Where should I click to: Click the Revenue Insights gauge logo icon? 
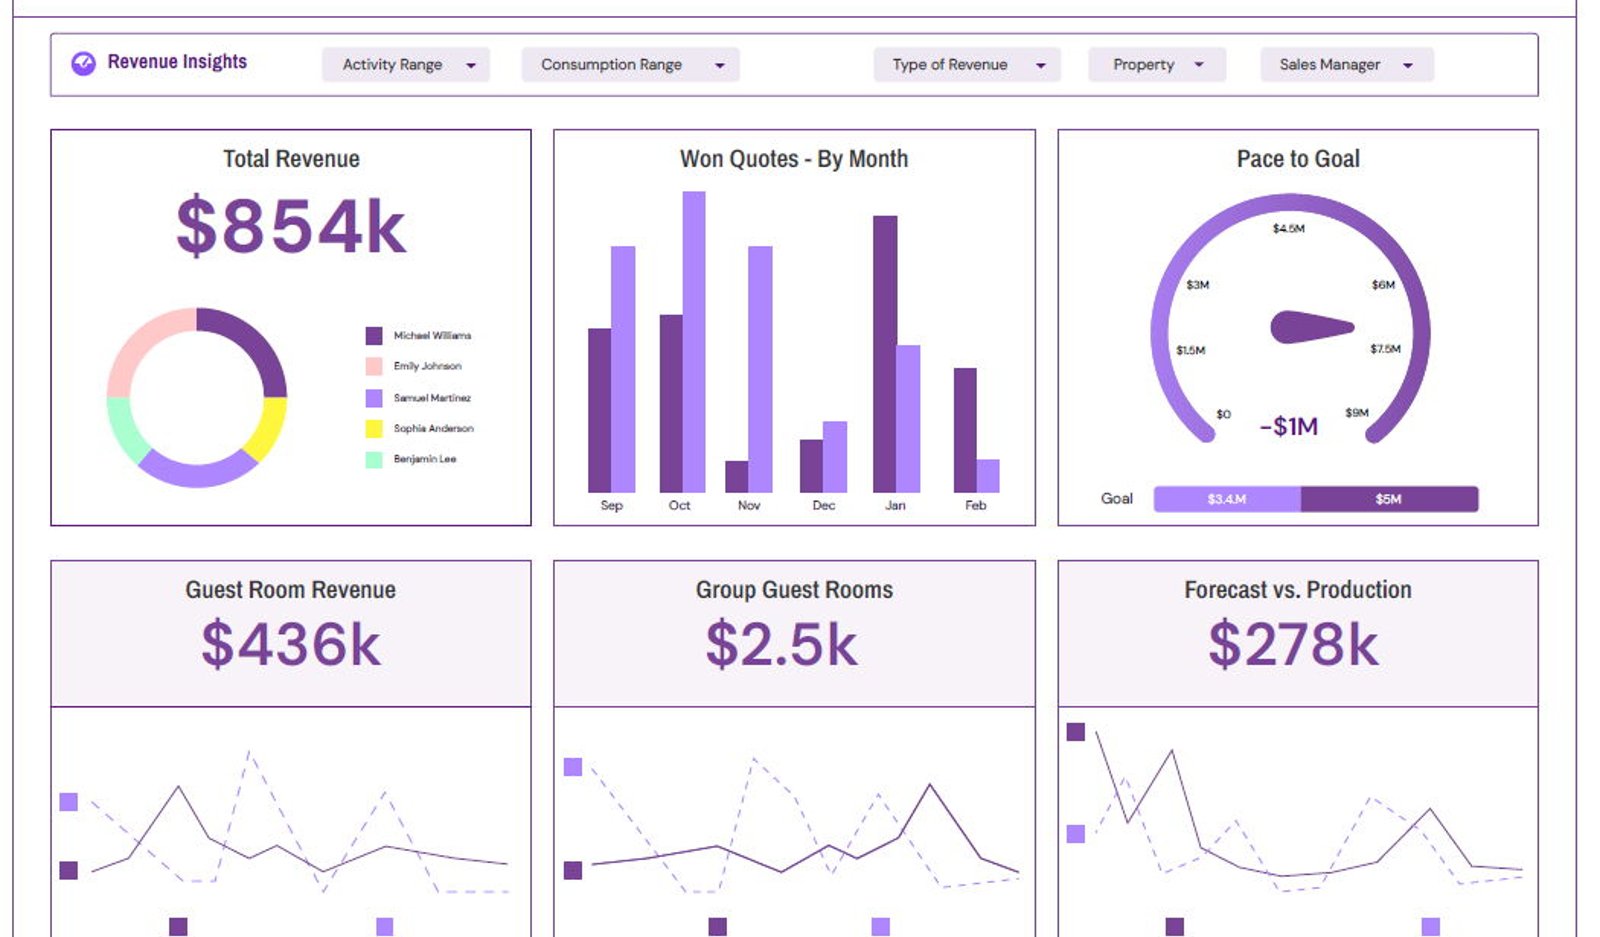pyautogui.click(x=84, y=63)
